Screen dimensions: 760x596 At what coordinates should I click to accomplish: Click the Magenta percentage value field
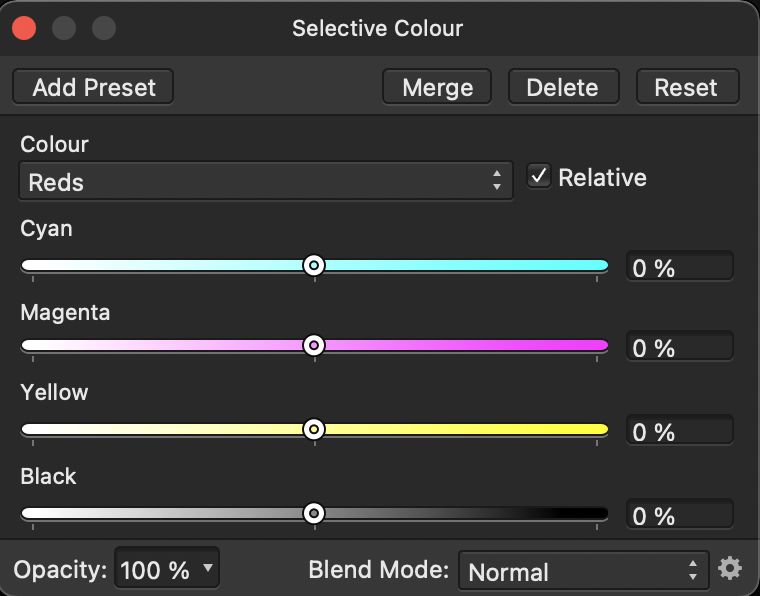pyautogui.click(x=680, y=346)
